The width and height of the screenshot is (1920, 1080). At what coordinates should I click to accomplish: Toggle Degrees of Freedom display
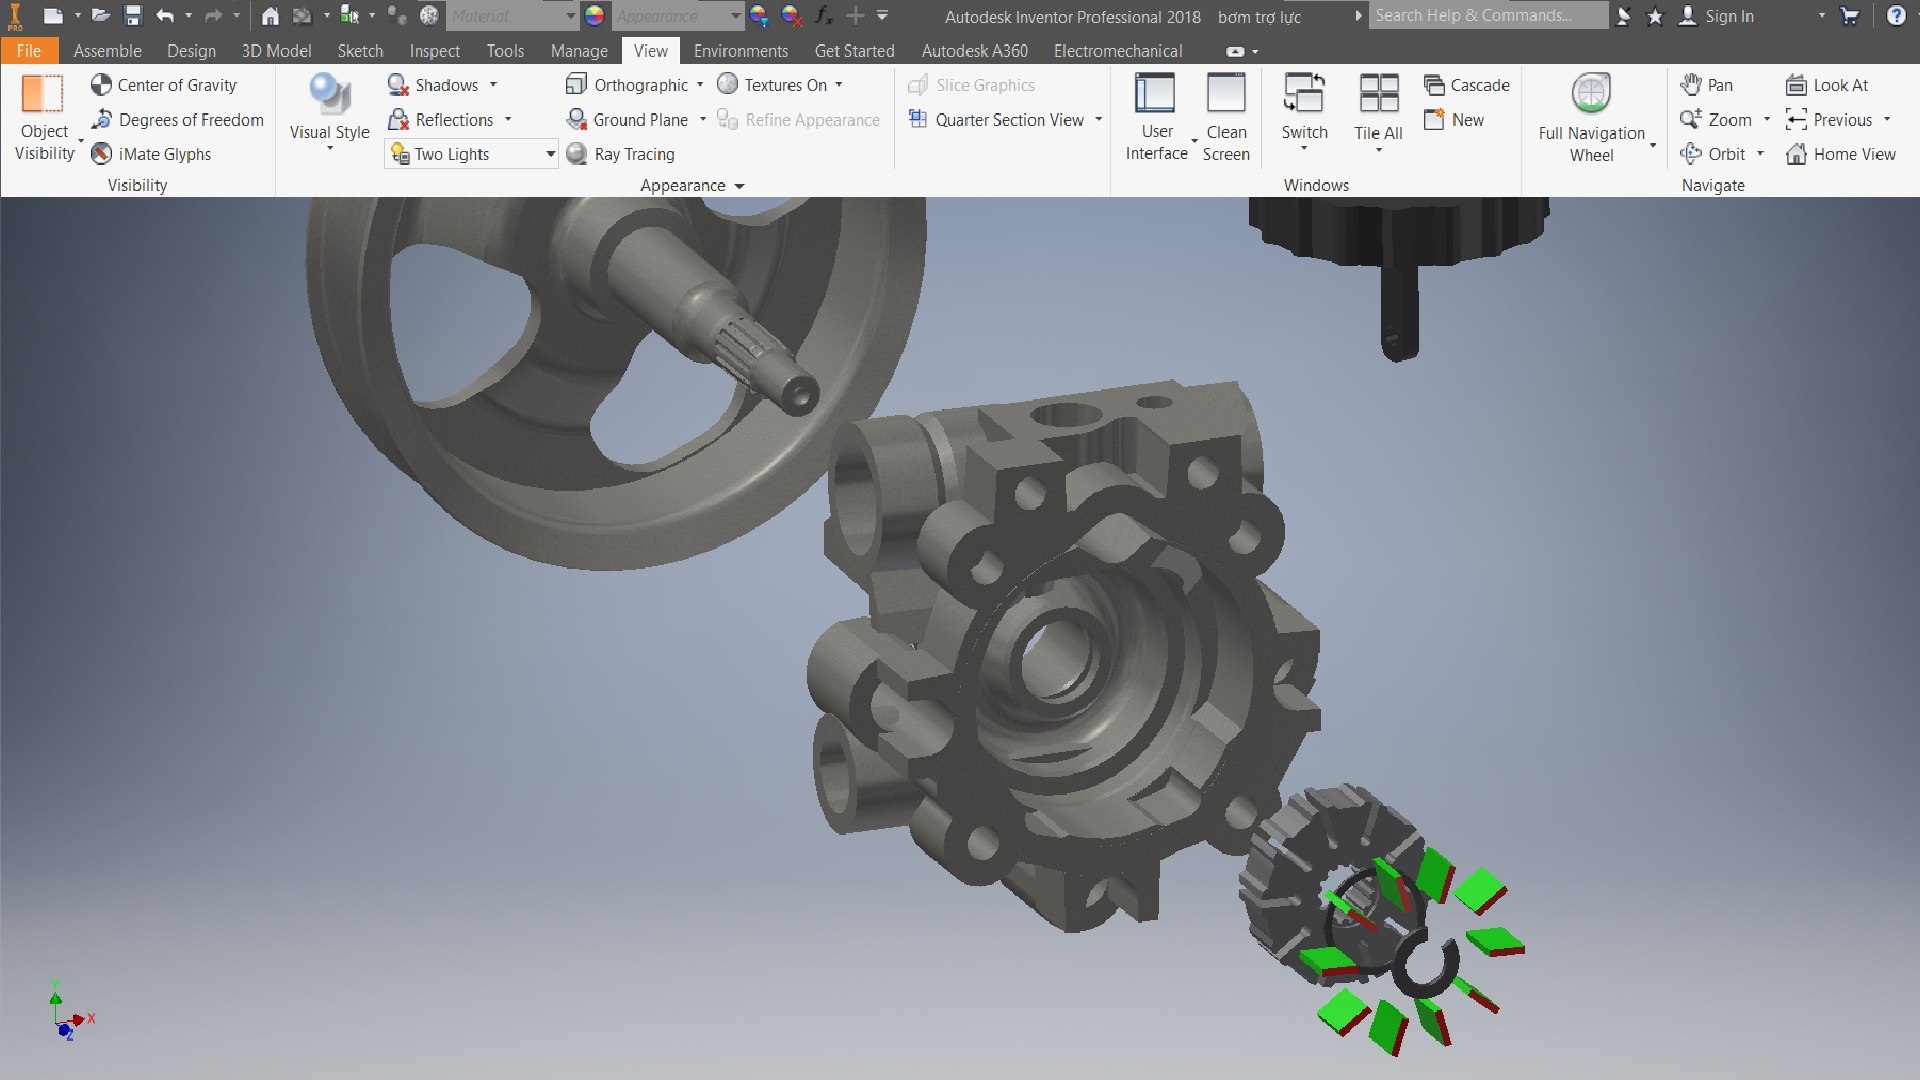[177, 120]
